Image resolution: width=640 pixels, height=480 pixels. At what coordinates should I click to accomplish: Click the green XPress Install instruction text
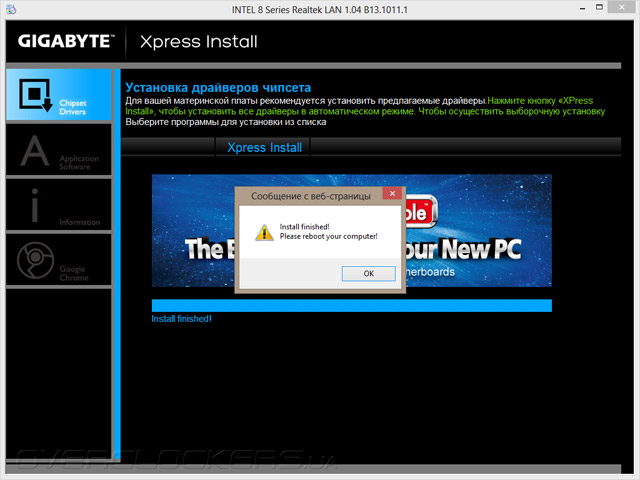point(365,106)
